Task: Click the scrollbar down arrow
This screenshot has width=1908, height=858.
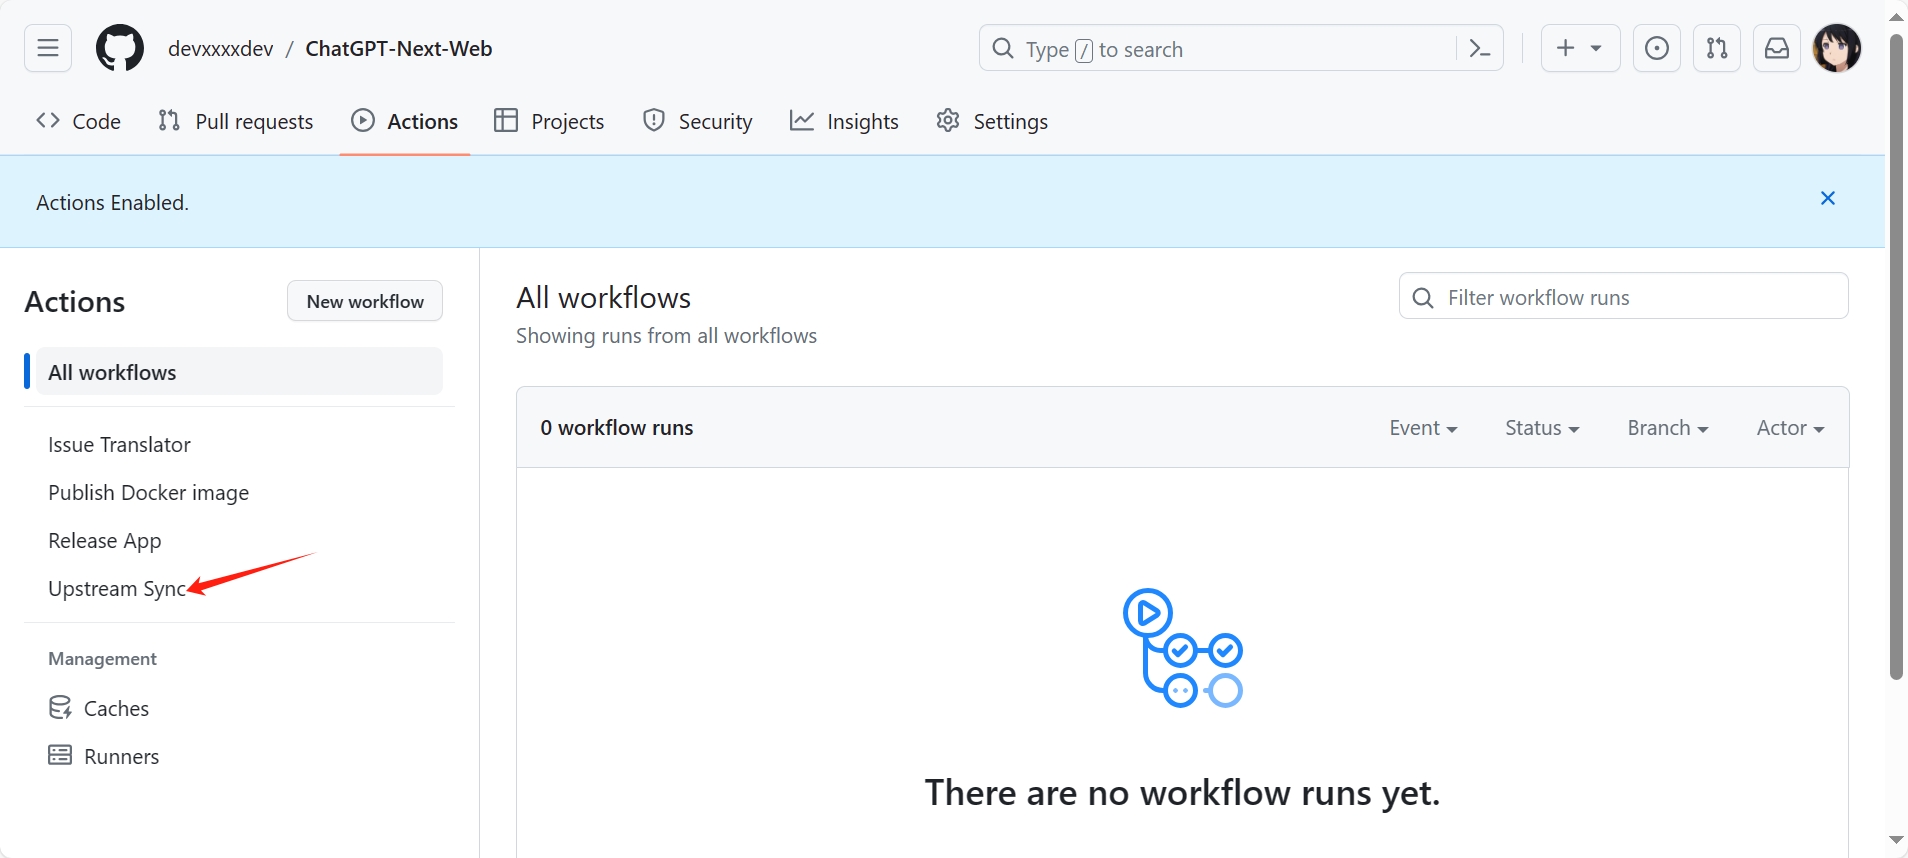Action: (x=1896, y=840)
